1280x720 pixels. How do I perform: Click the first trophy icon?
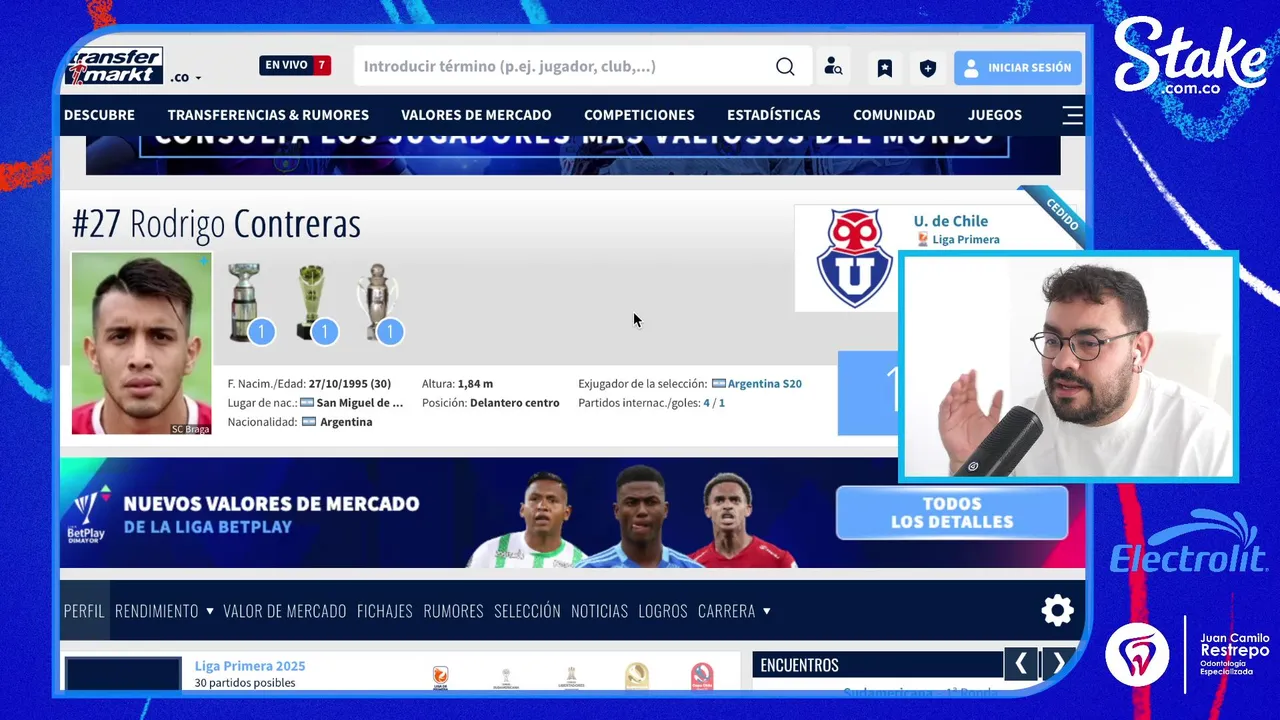point(244,301)
